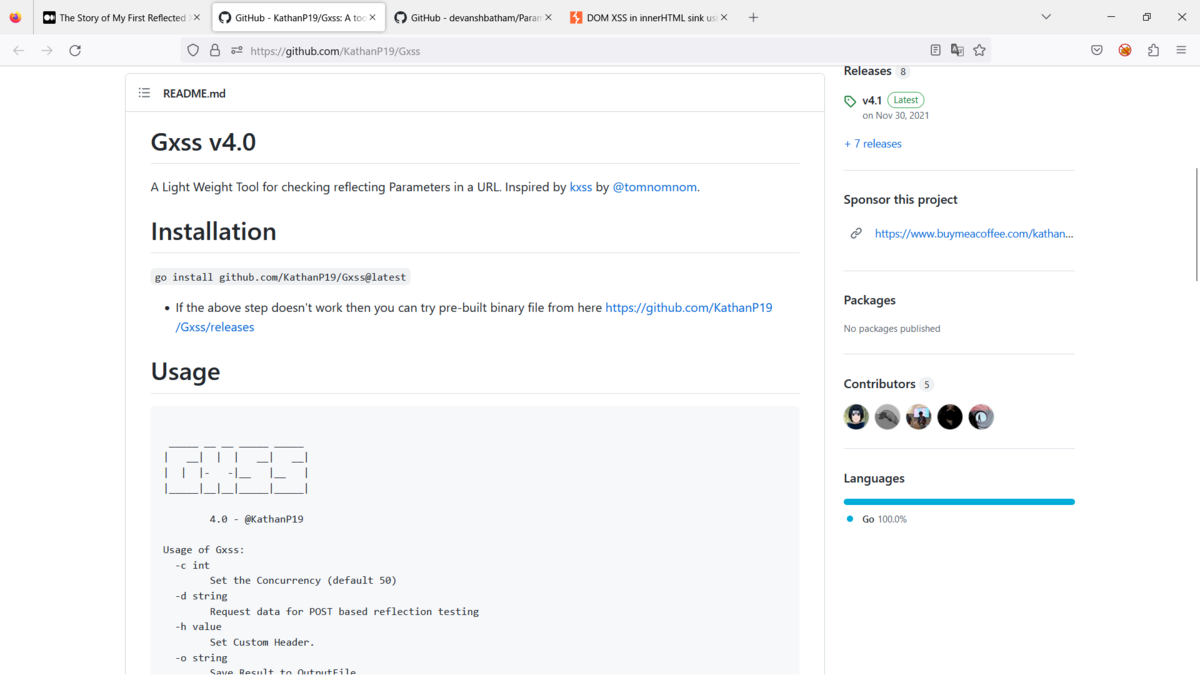Open the Packages heading link
The height and width of the screenshot is (675, 1200).
coord(870,300)
